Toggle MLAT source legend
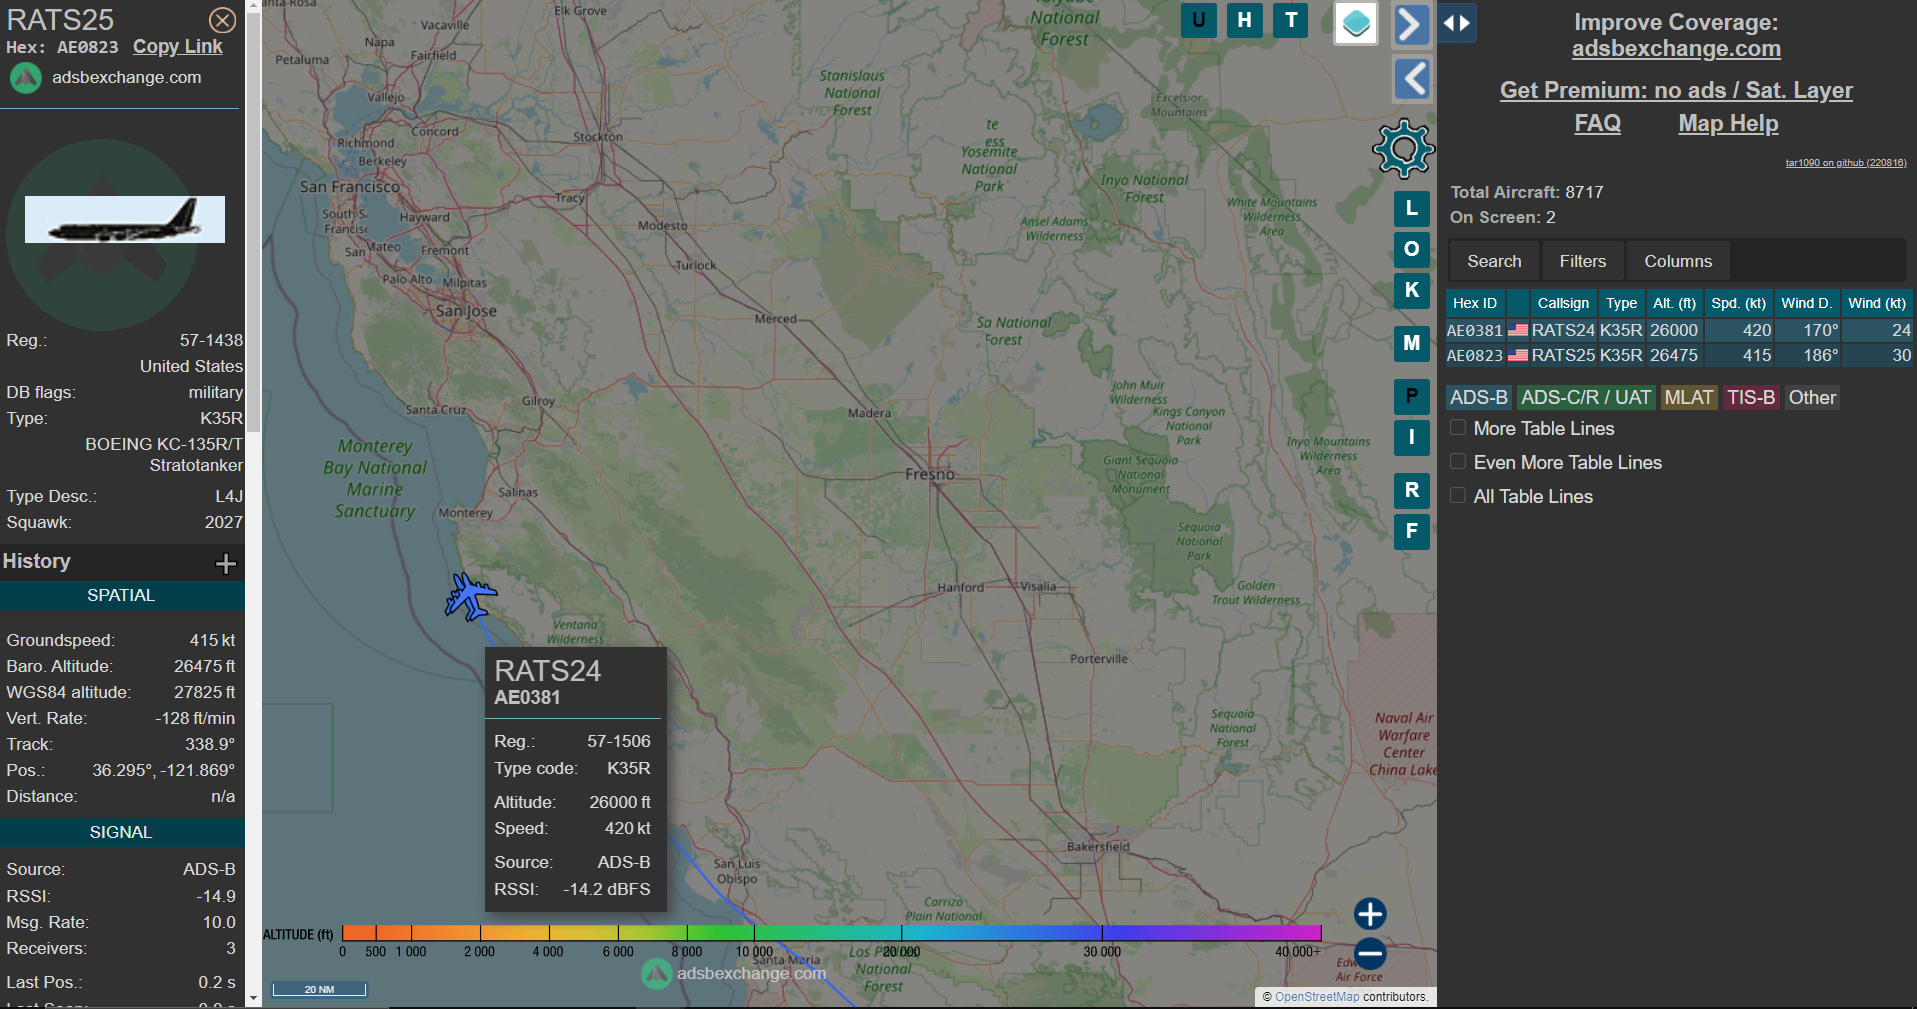The image size is (1917, 1009). click(1688, 397)
